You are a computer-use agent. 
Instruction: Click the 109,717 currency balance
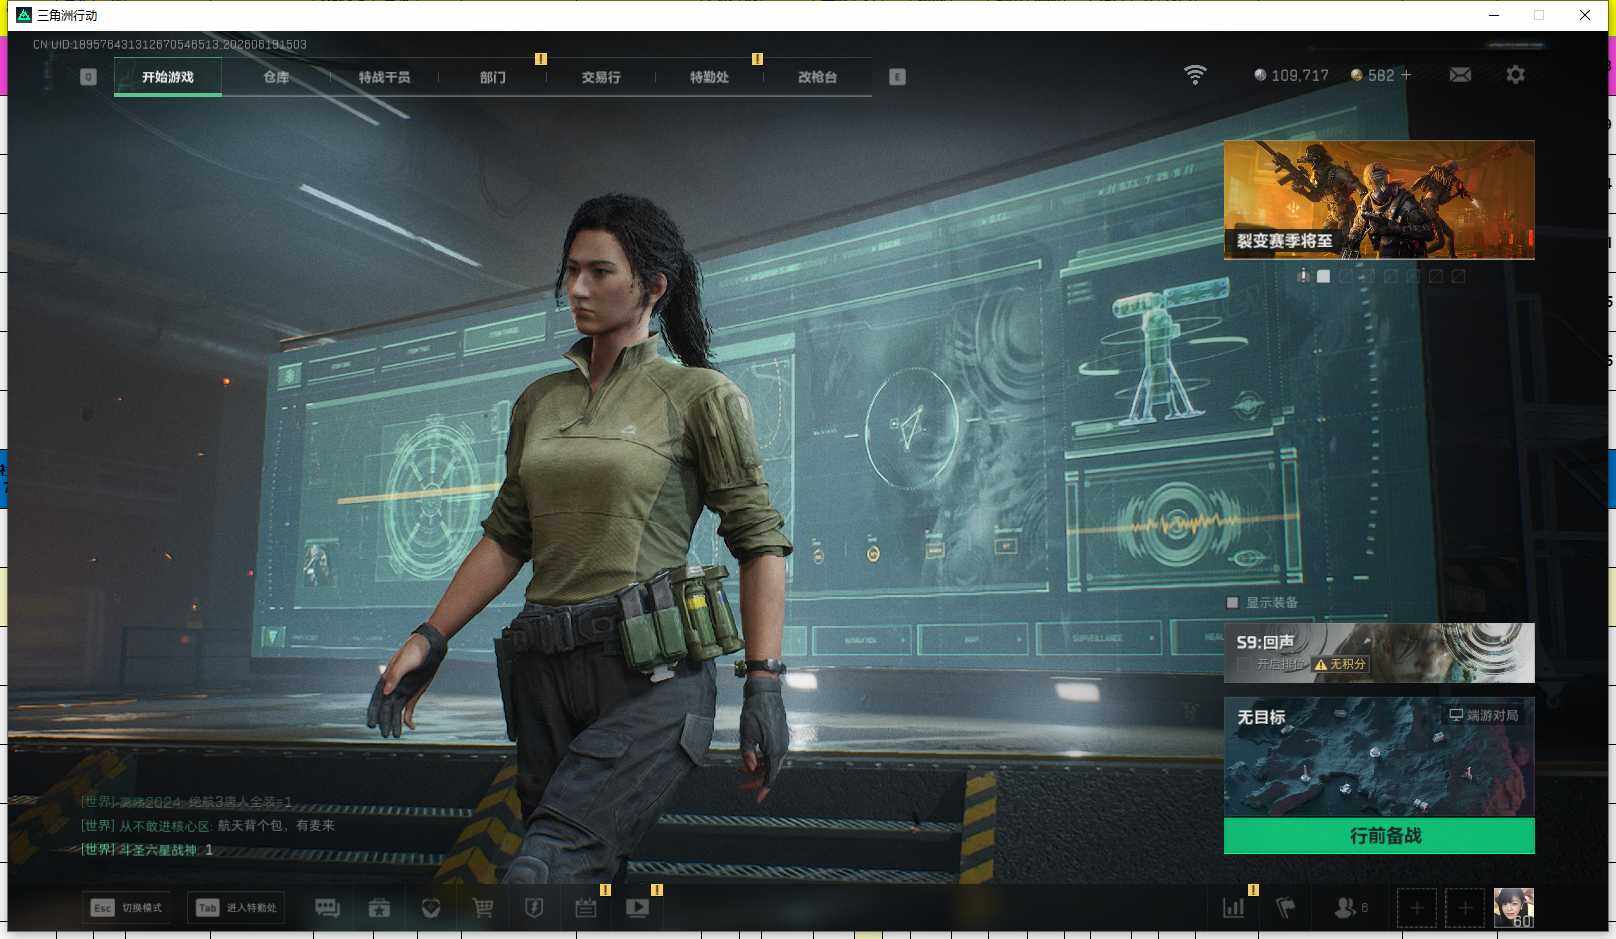[x=1291, y=75]
